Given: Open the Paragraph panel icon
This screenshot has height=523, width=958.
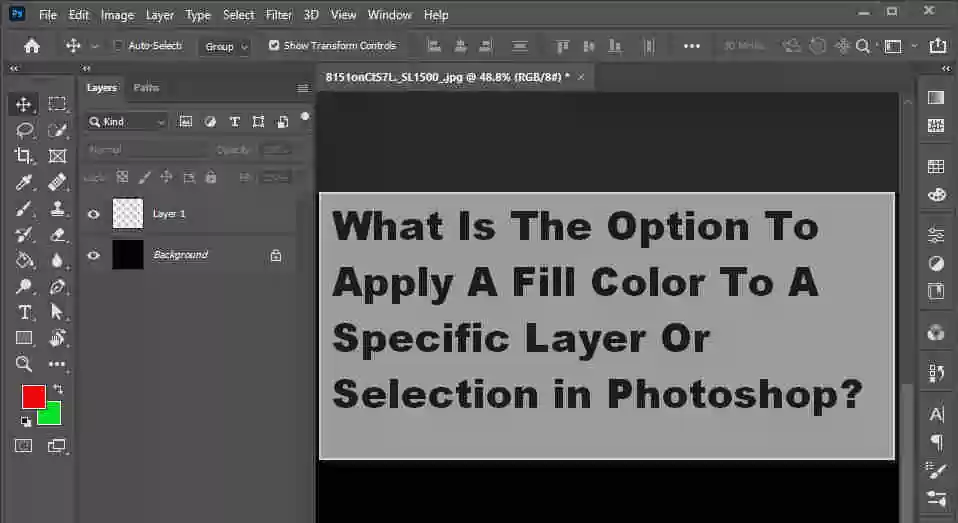Looking at the screenshot, I should coord(936,442).
